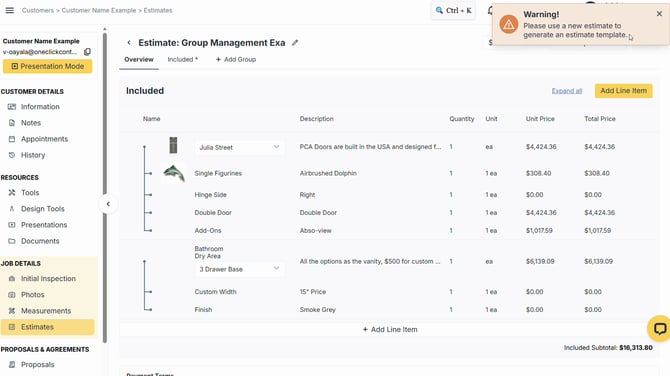Open Tools under Resources
670x376 pixels.
coord(30,193)
